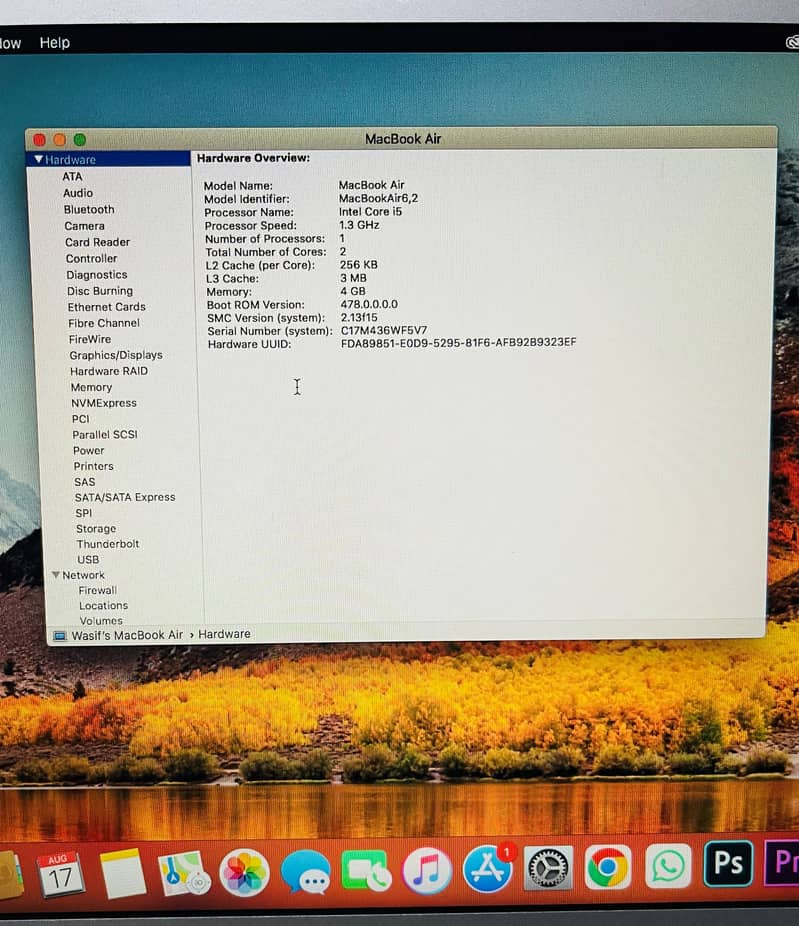This screenshot has width=799, height=926.
Task: Select Graphics/Displays in the sidebar
Action: [x=115, y=355]
